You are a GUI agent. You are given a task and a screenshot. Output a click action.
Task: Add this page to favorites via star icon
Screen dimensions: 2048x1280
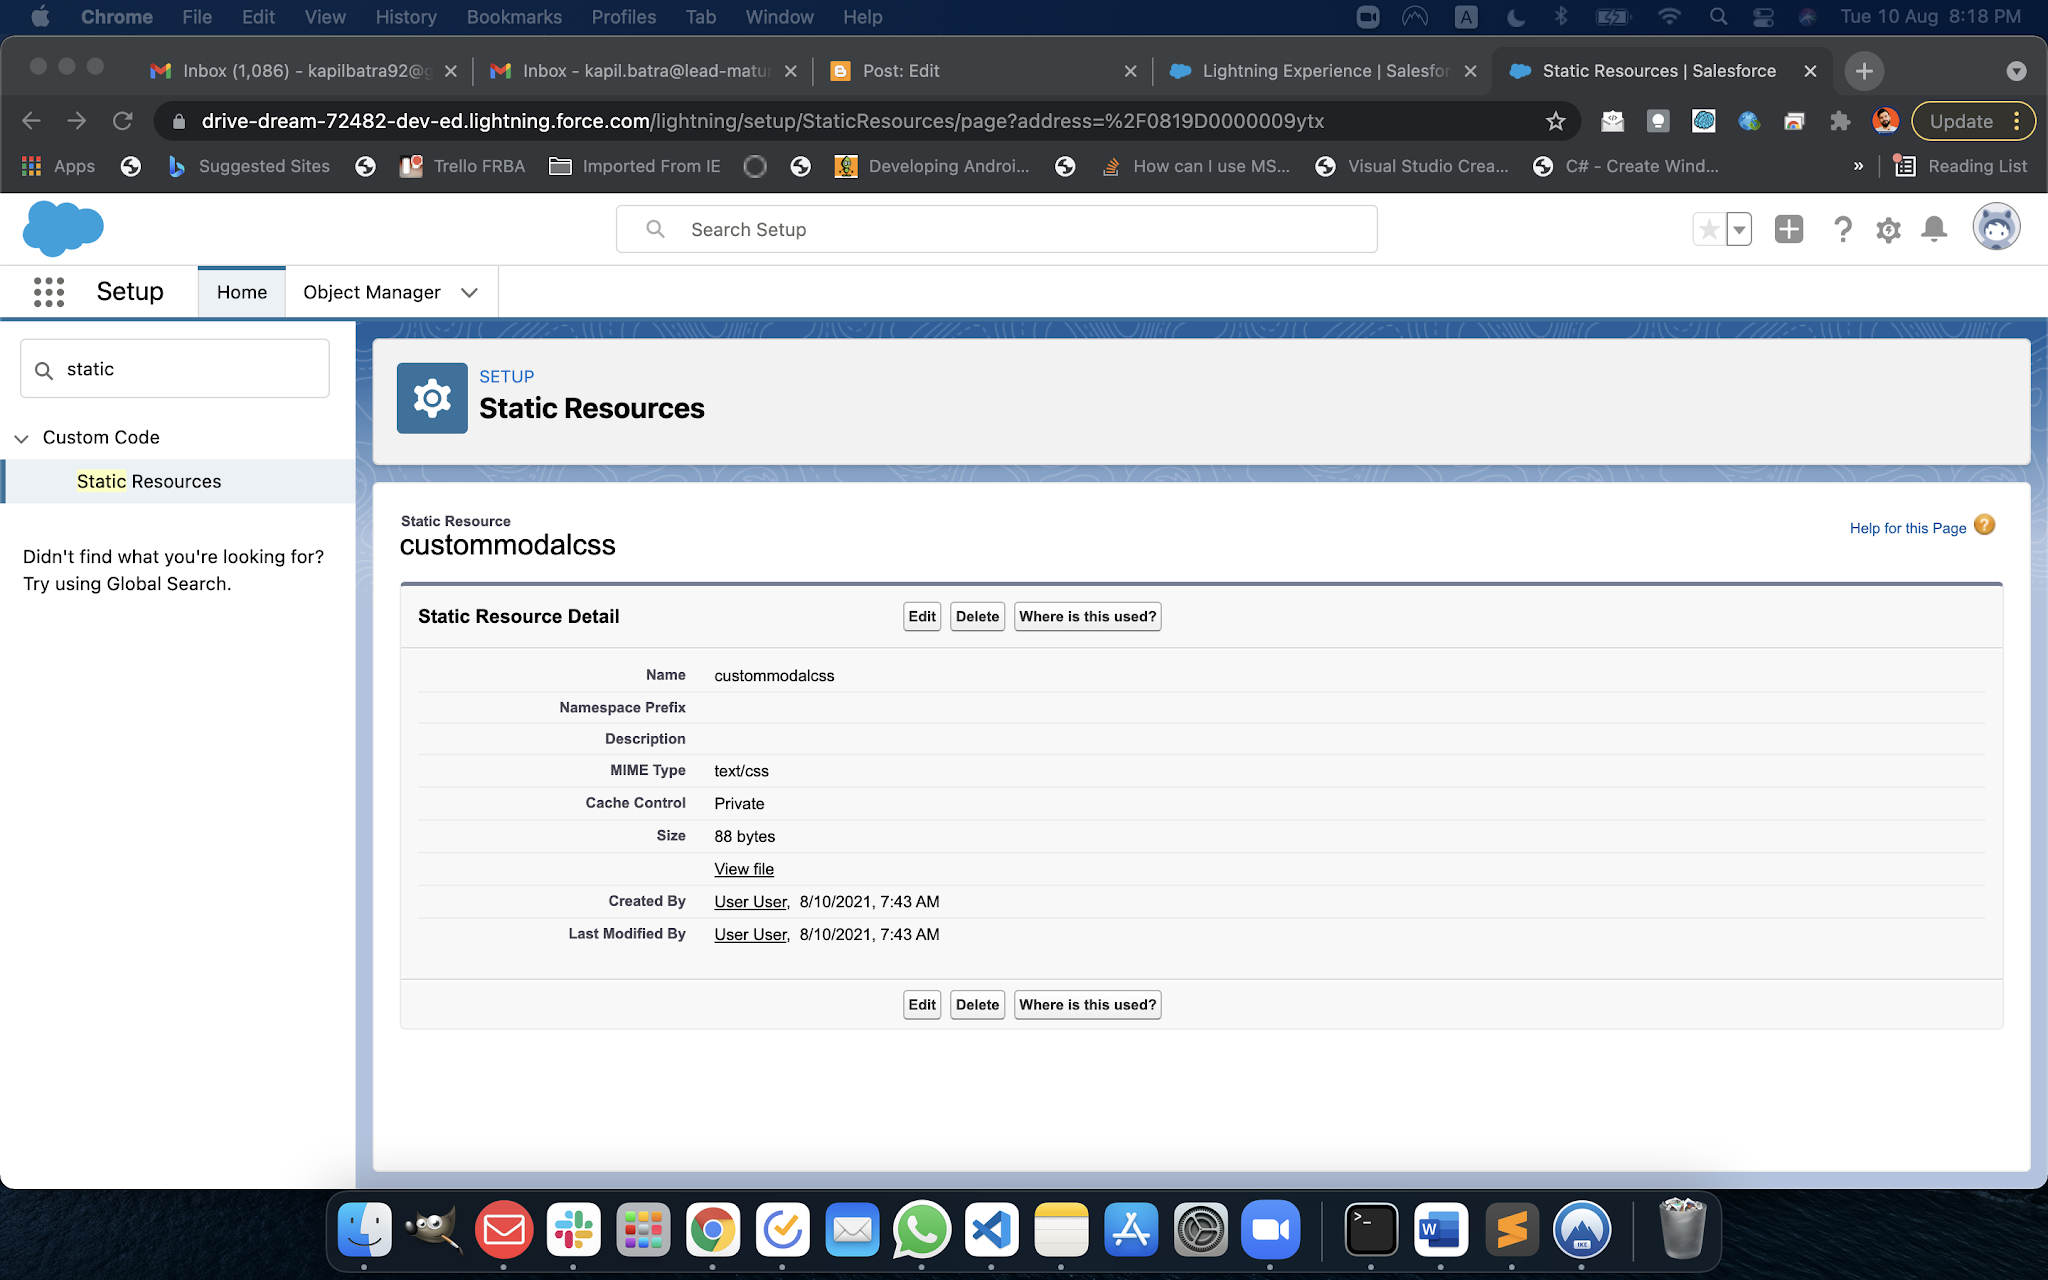[1708, 228]
